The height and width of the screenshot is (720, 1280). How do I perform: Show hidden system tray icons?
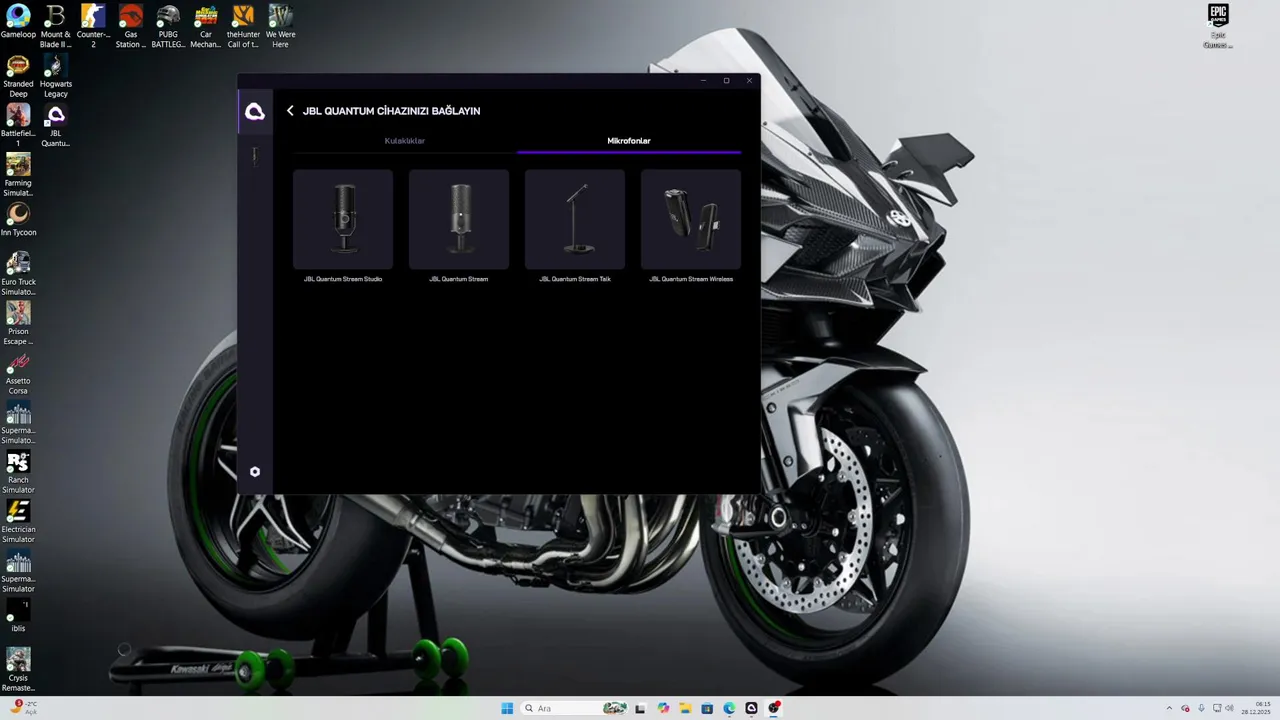tap(1169, 708)
